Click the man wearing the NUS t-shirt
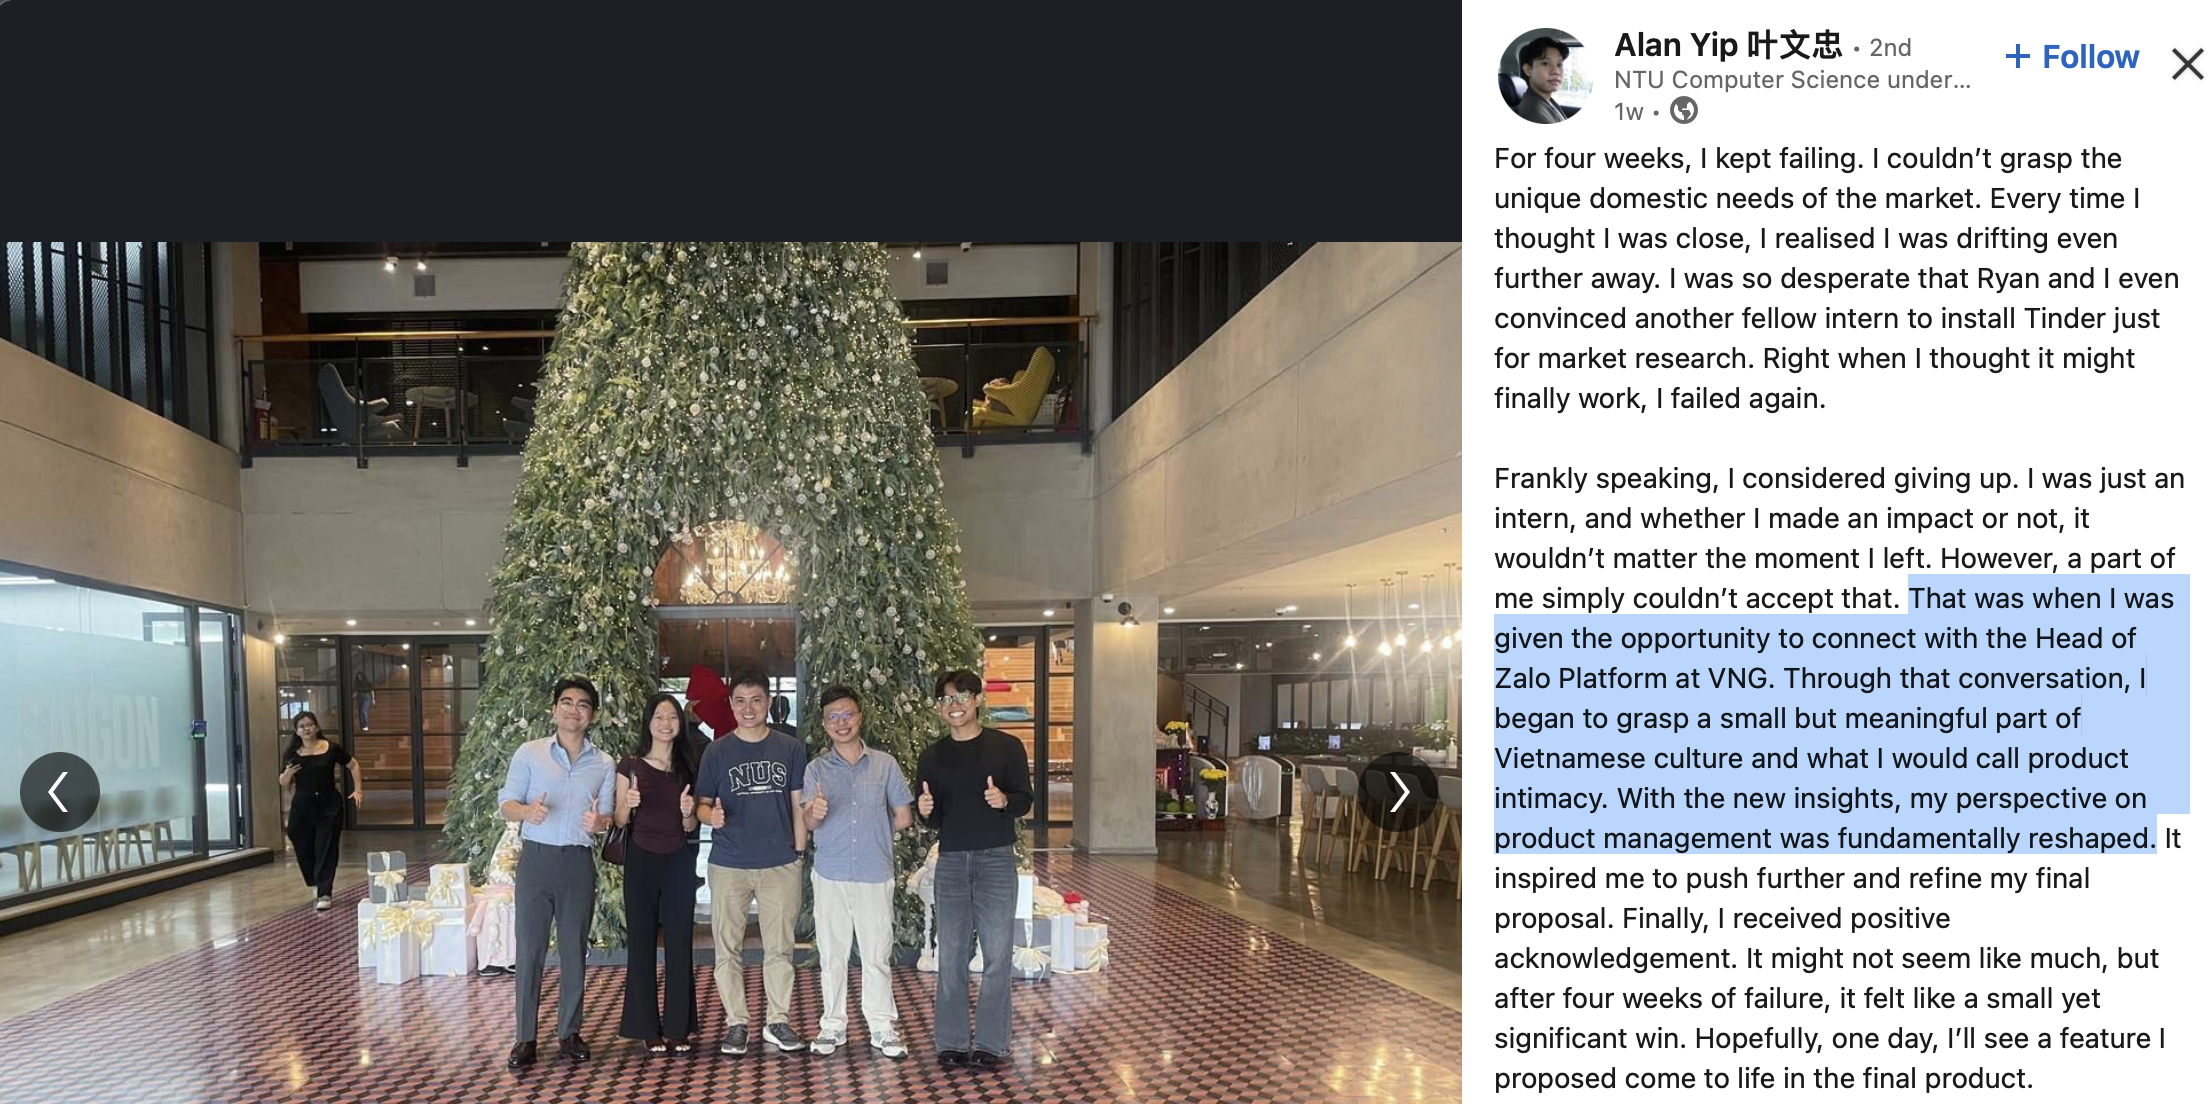The height and width of the screenshot is (1104, 2210). pyautogui.click(x=755, y=860)
